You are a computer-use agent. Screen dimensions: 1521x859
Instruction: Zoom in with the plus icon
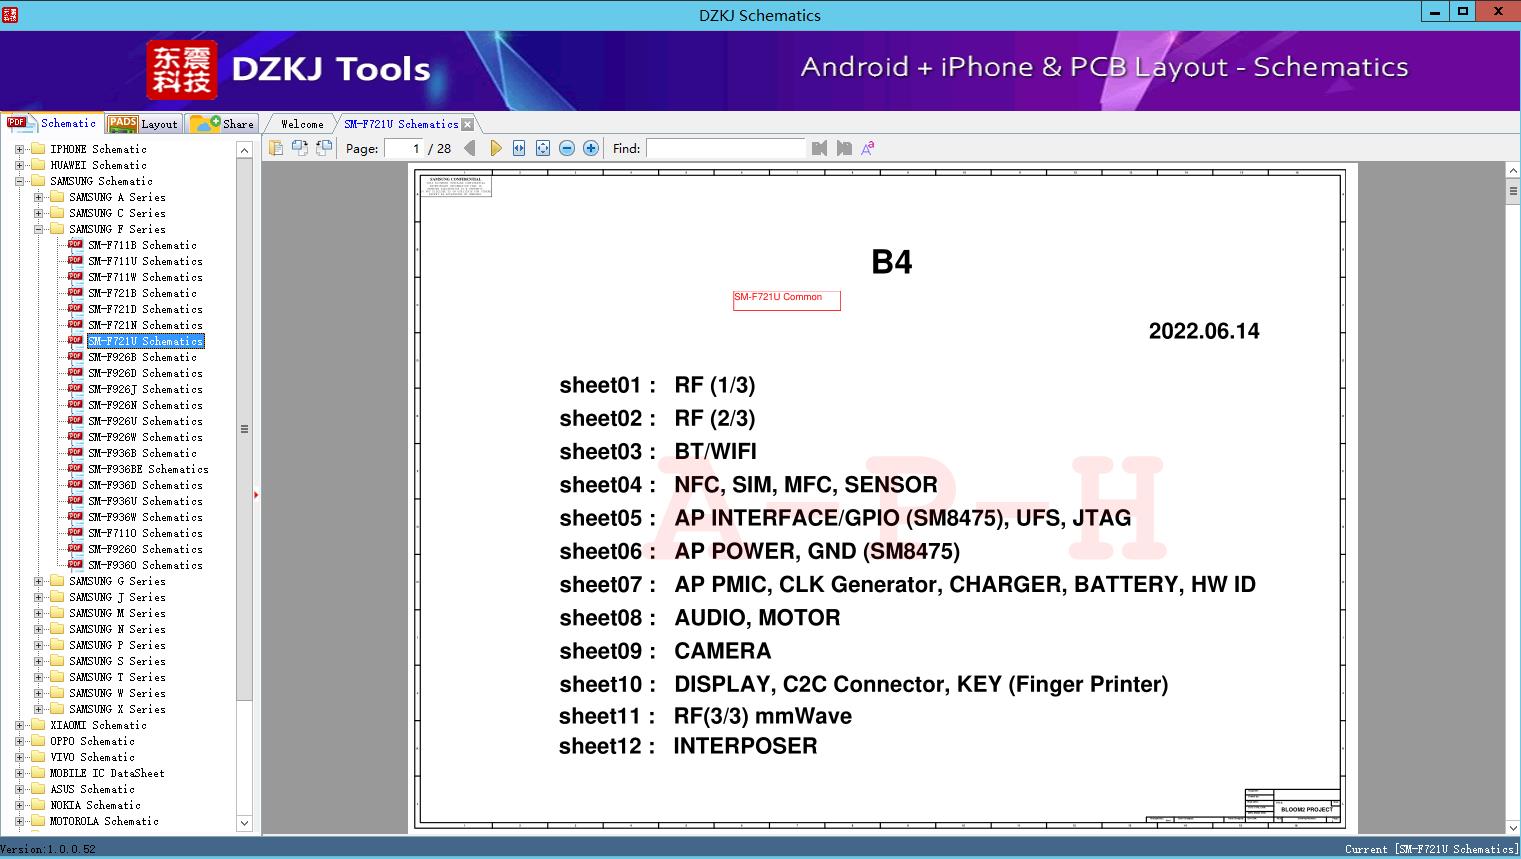(591, 148)
